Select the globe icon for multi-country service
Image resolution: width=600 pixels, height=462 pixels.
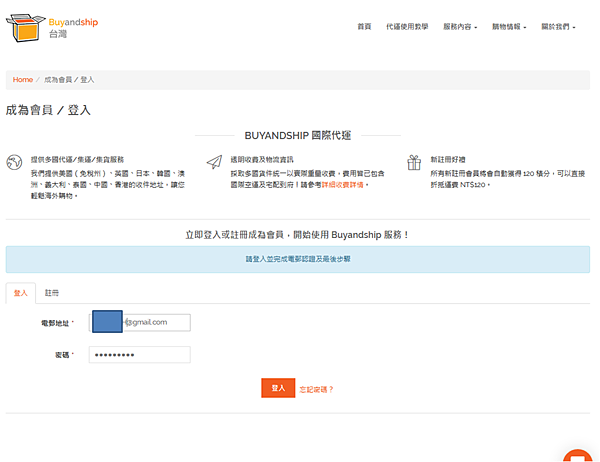[x=14, y=162]
